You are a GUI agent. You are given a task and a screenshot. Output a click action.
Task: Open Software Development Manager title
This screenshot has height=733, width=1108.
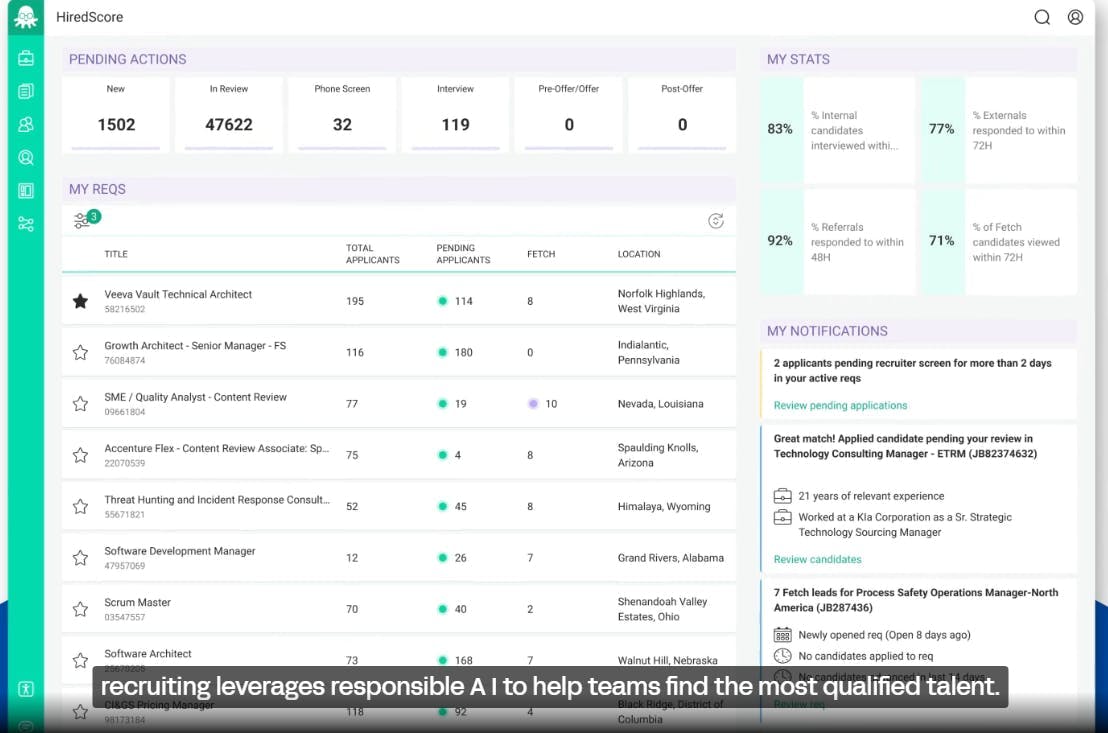[x=179, y=551]
